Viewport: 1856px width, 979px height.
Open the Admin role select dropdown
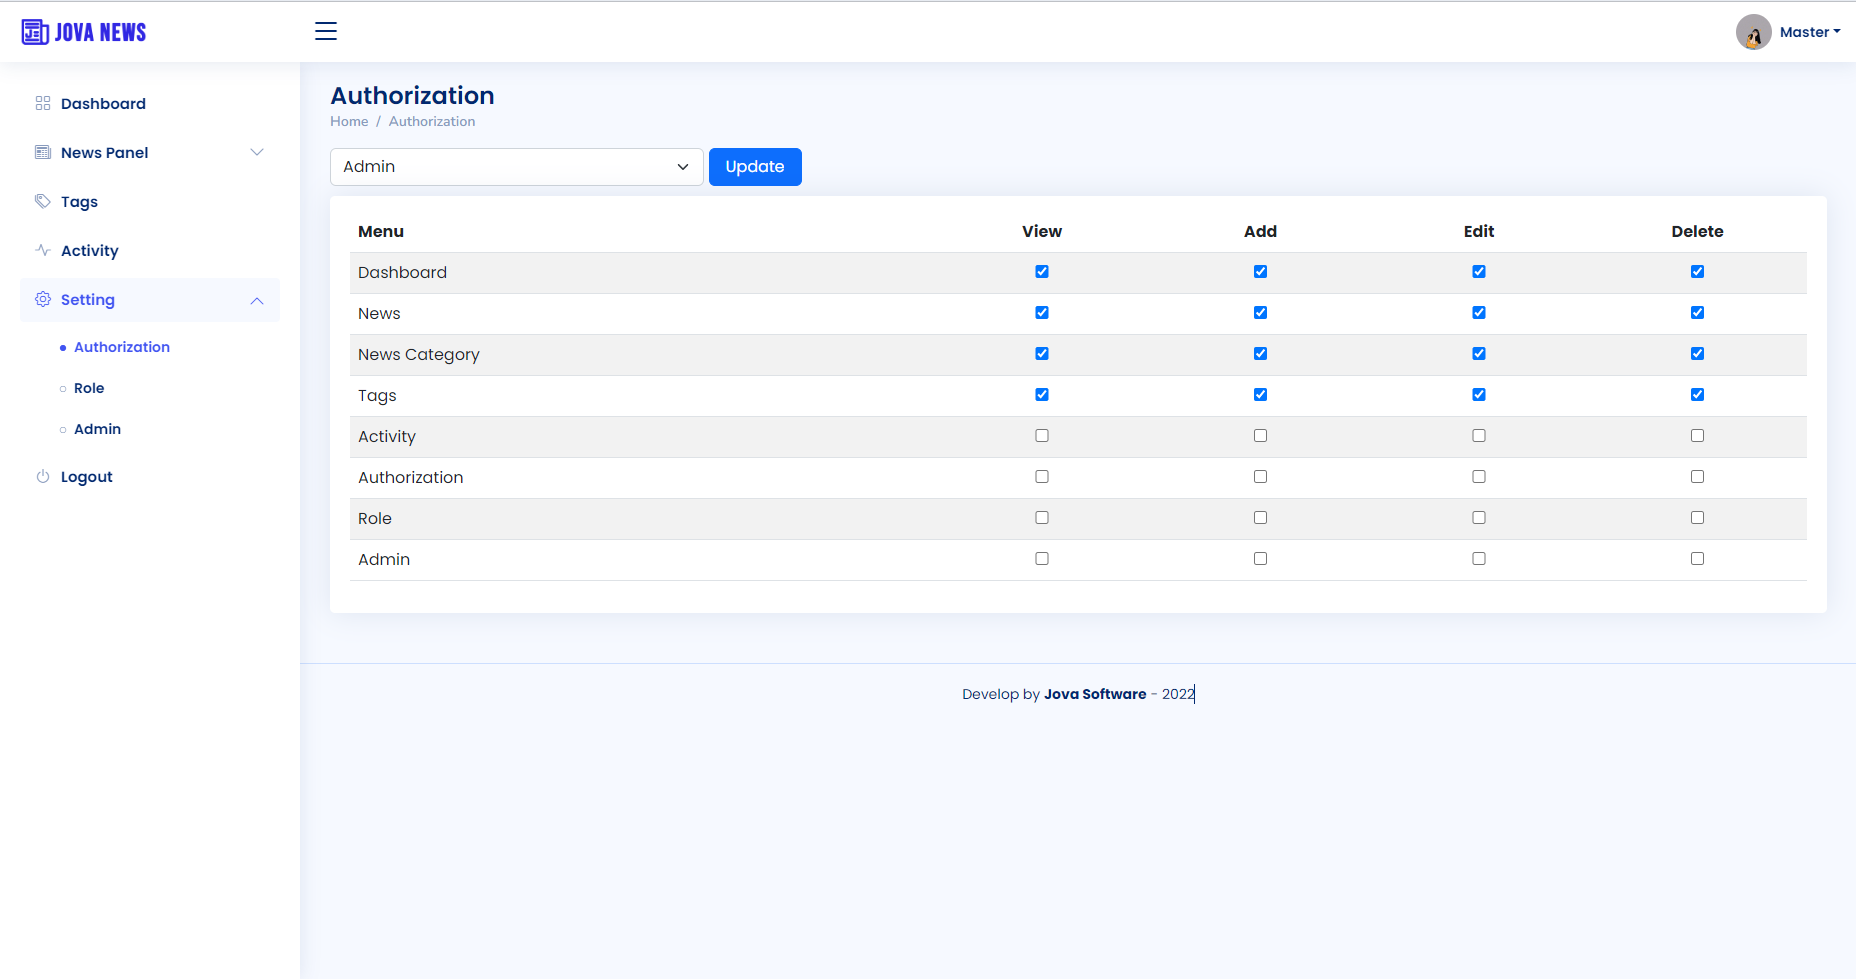pos(516,167)
